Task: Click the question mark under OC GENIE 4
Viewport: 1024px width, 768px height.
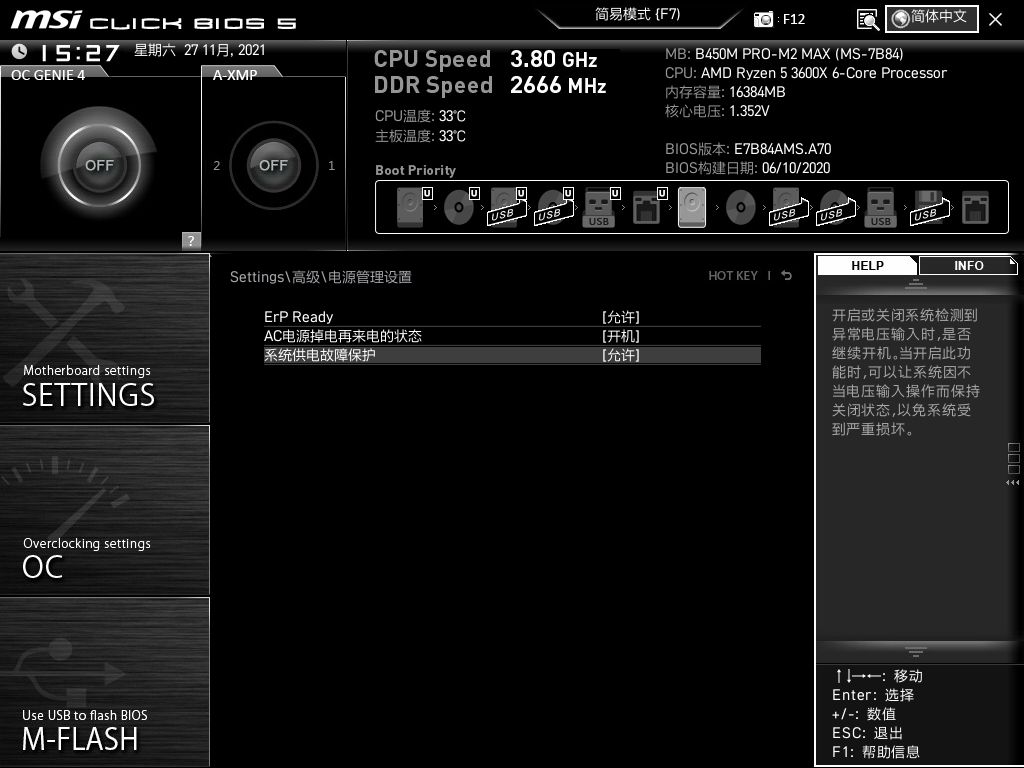Action: pyautogui.click(x=191, y=240)
